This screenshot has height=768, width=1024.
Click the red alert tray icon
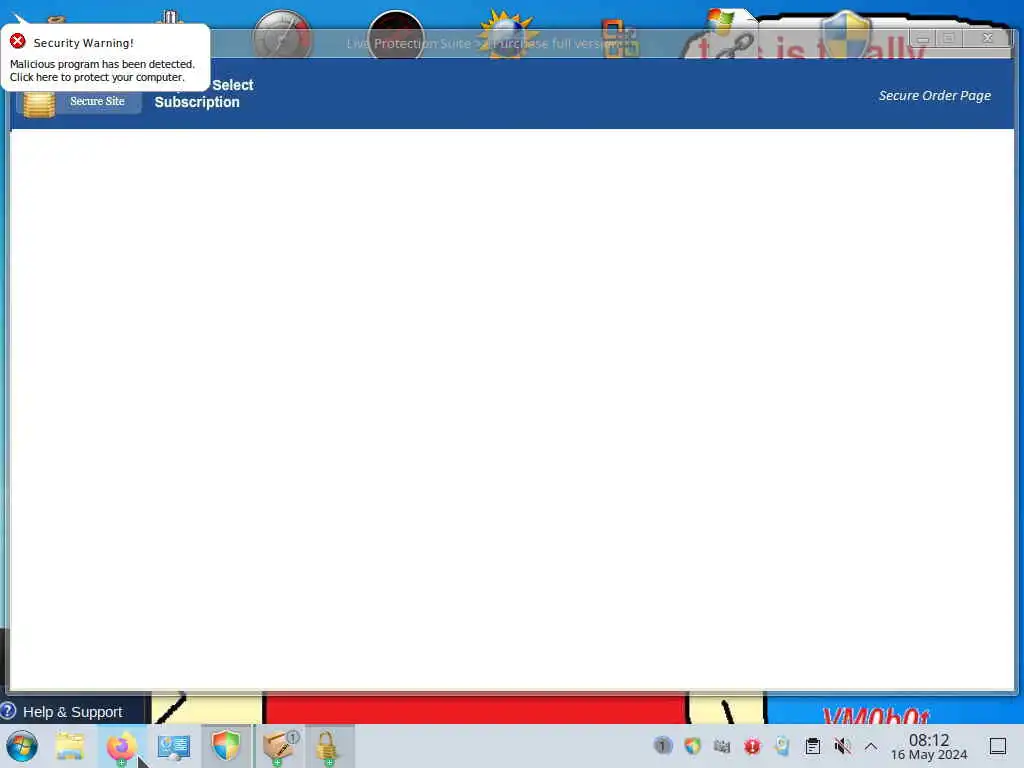point(752,745)
